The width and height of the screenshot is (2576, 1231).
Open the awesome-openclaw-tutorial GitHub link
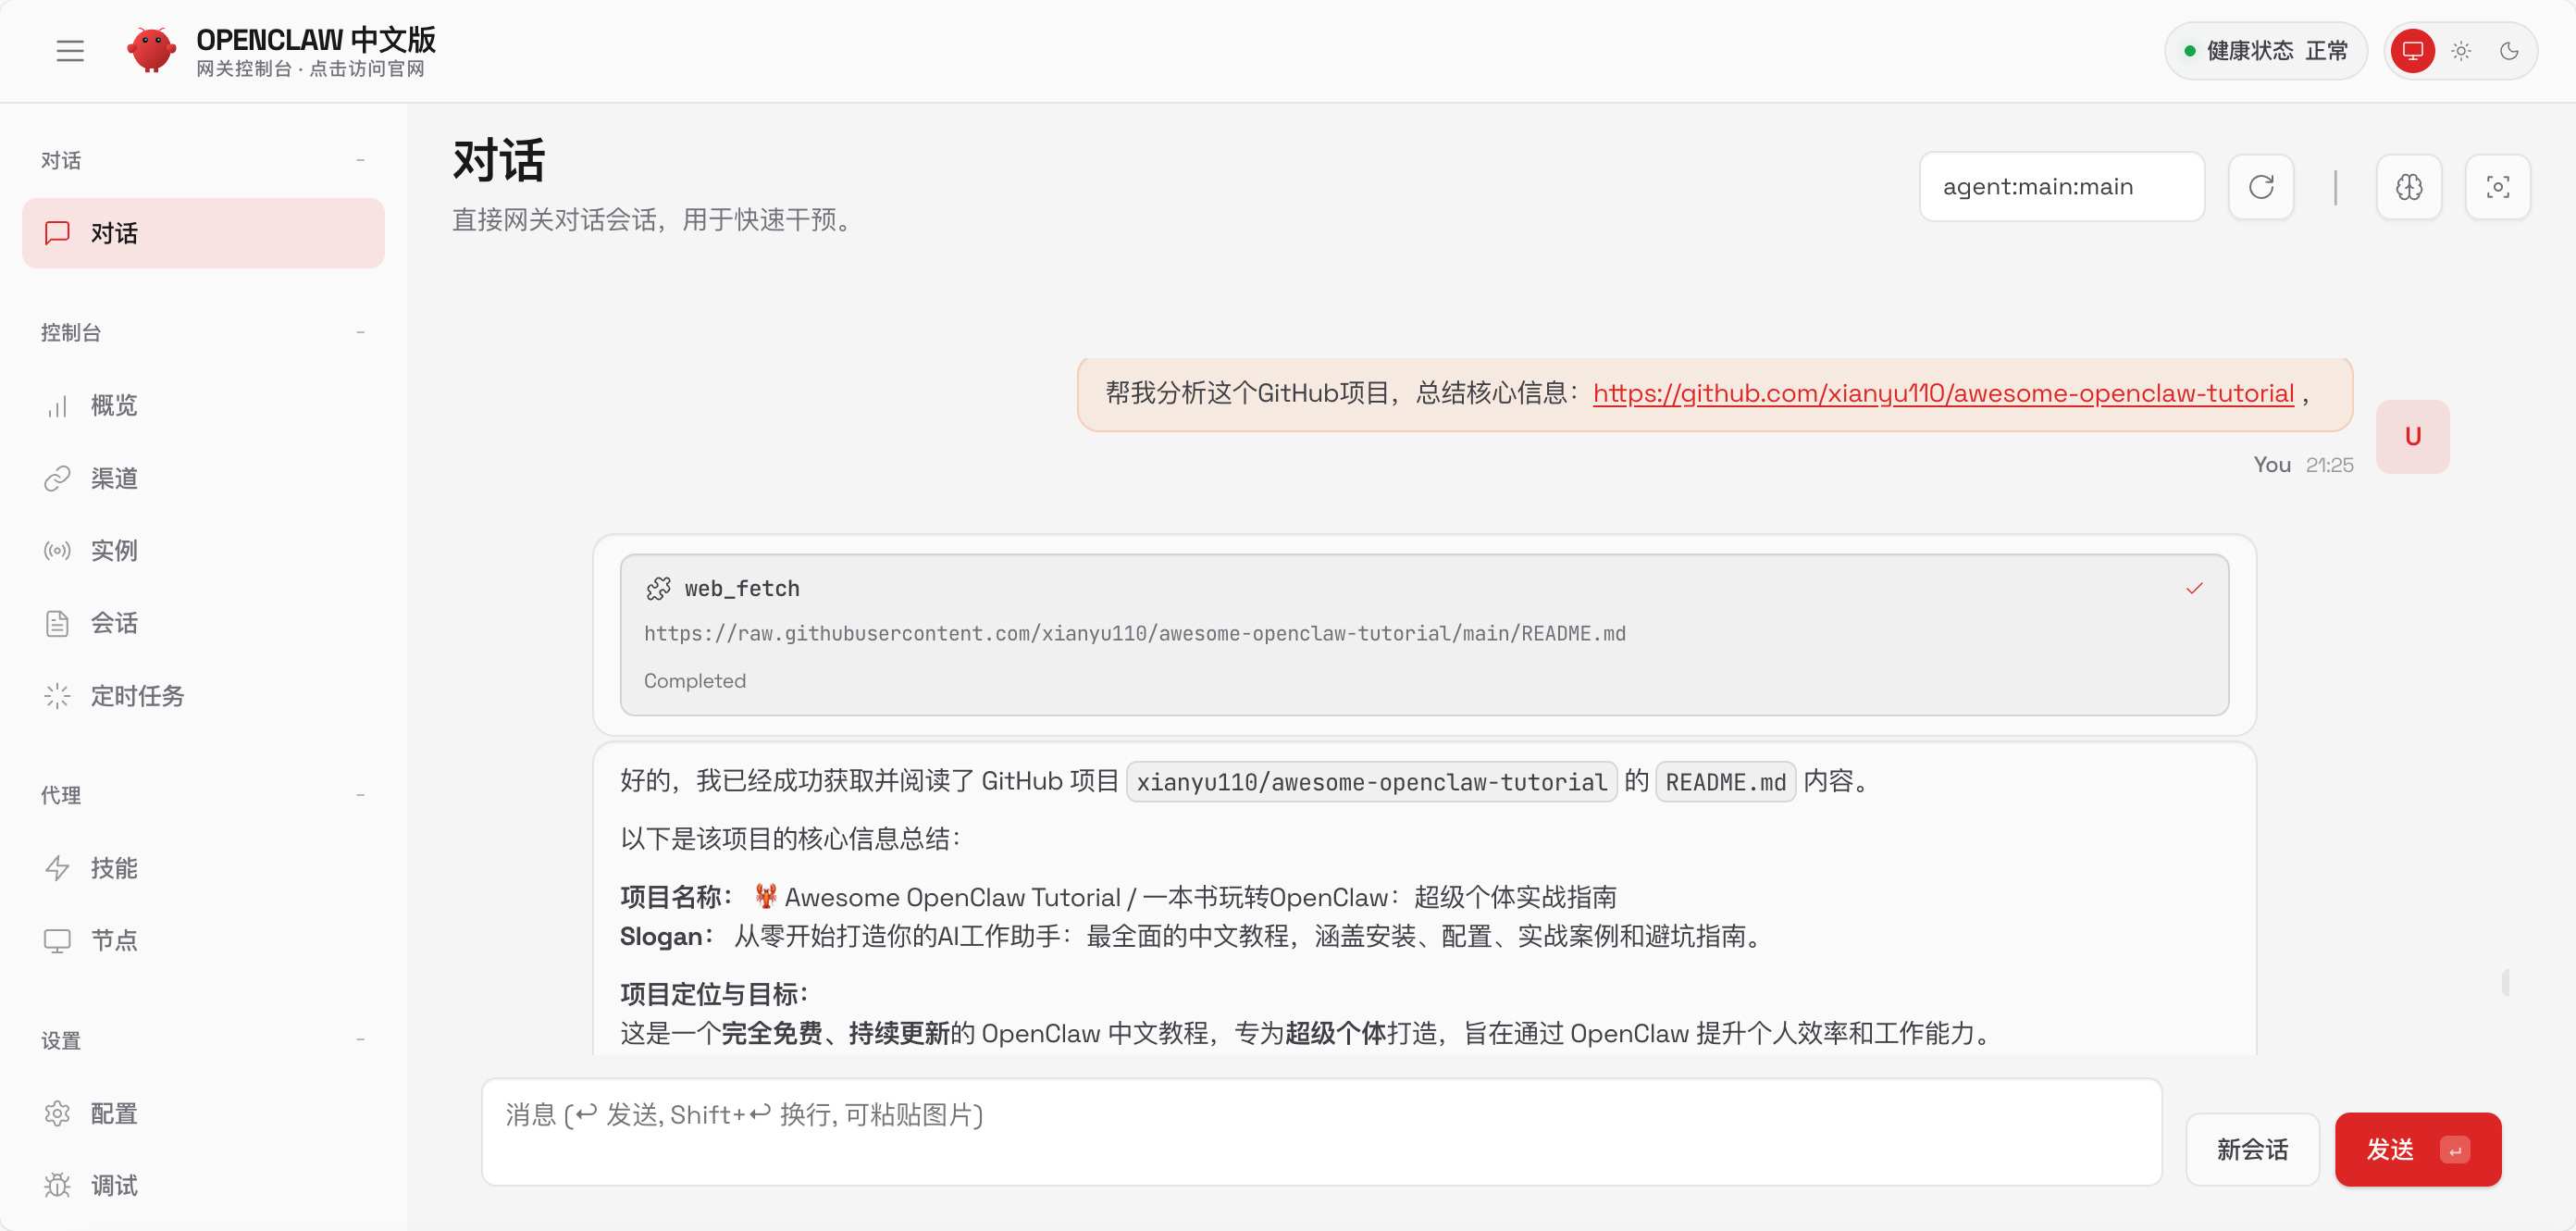click(x=1942, y=394)
